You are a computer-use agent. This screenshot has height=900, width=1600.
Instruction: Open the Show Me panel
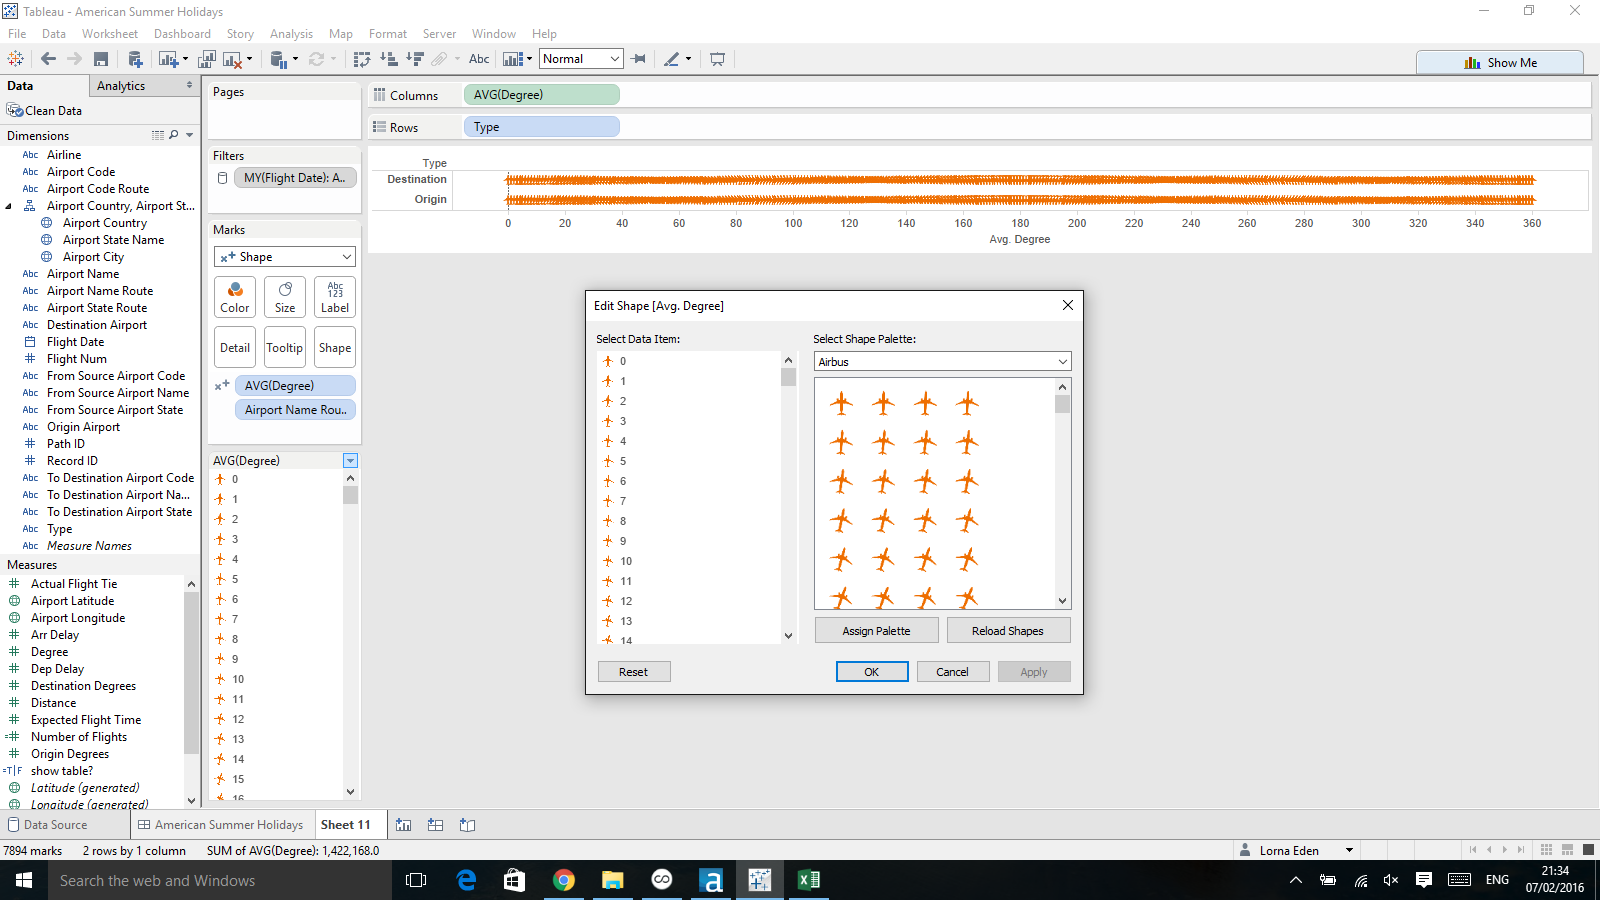pyautogui.click(x=1499, y=62)
